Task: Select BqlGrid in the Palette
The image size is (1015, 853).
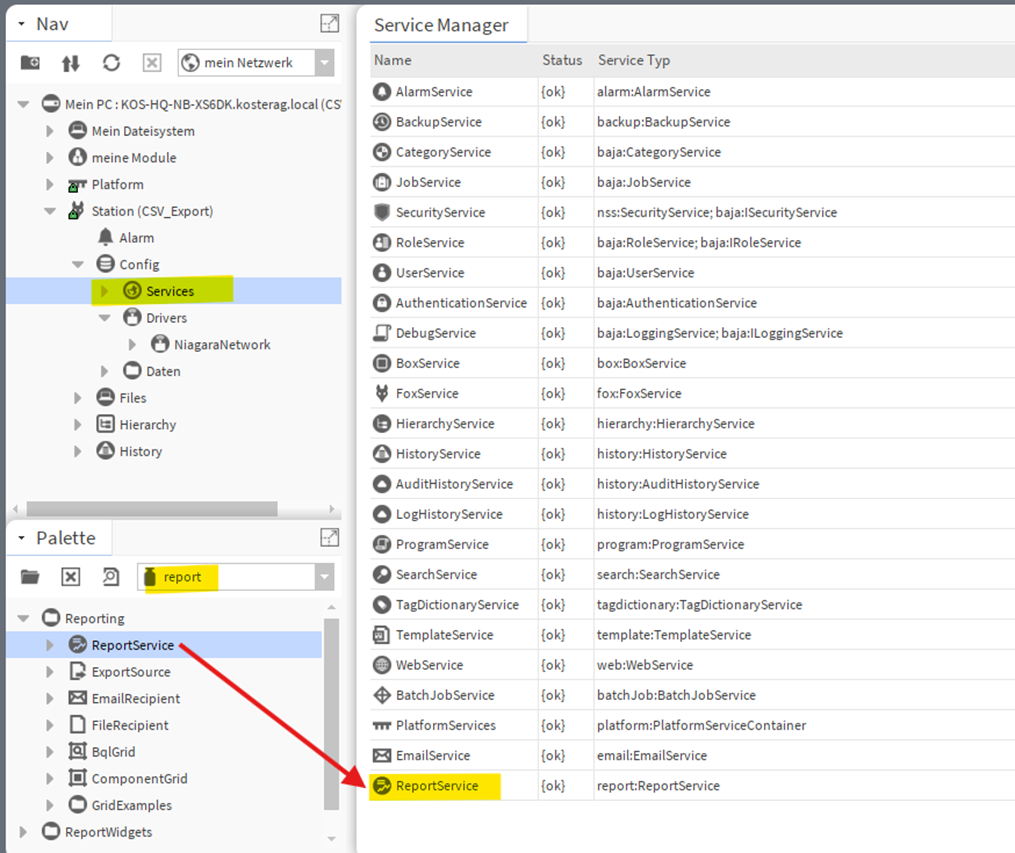Action: coord(113,752)
